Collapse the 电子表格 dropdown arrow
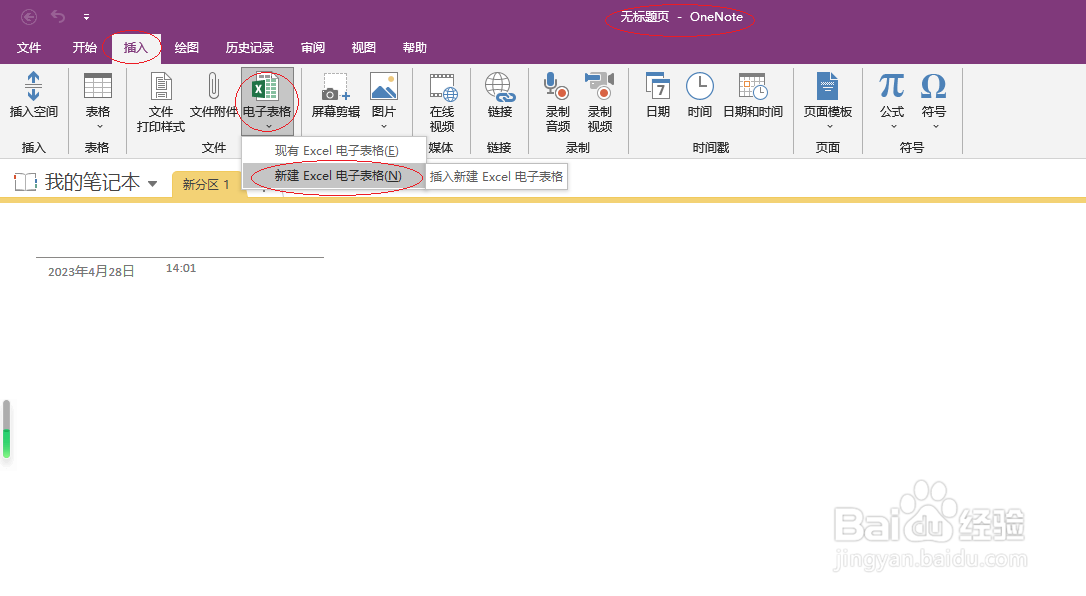This screenshot has height=596, width=1086. coord(268,127)
